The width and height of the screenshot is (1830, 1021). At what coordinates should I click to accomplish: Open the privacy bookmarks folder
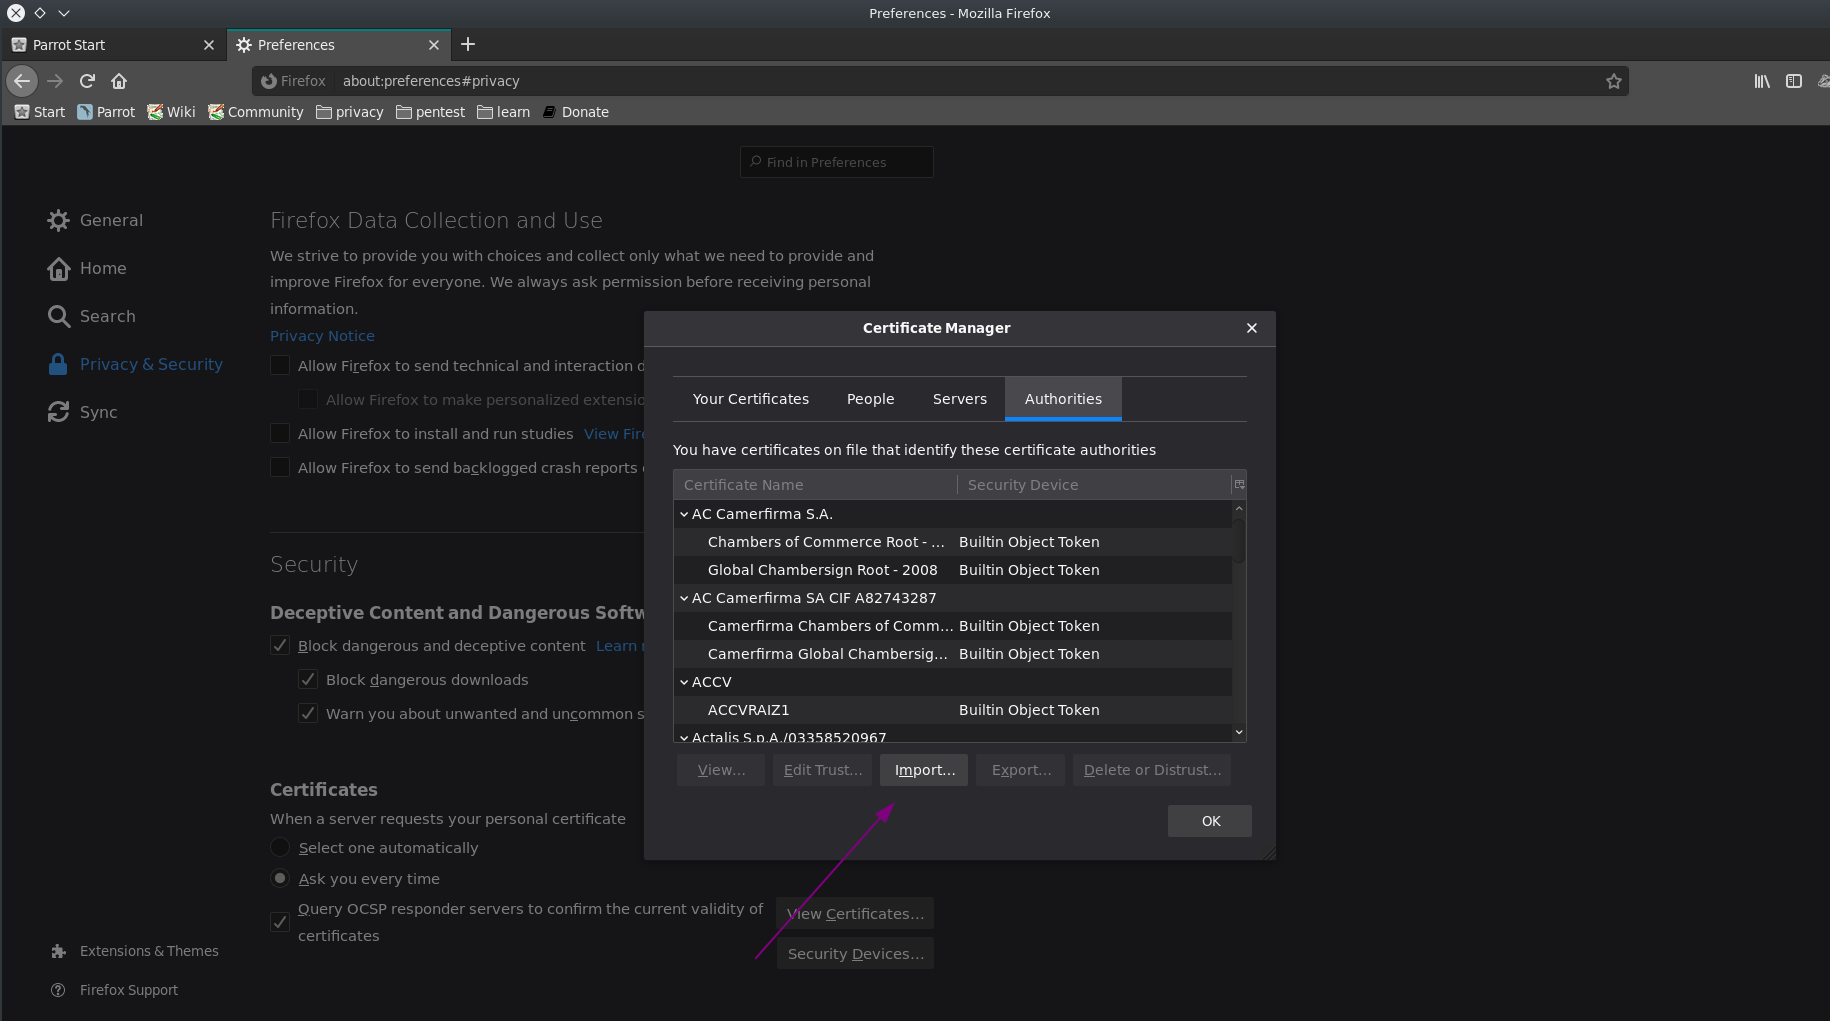350,112
